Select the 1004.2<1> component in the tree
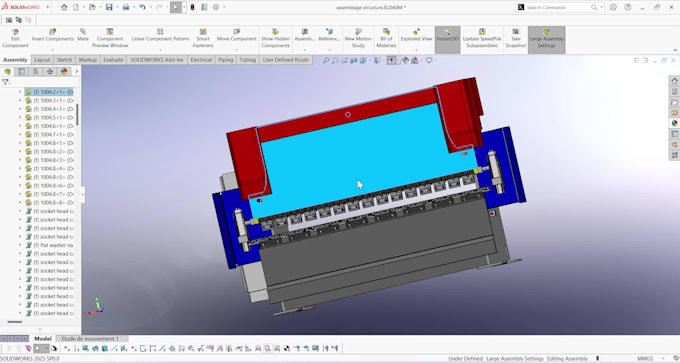 tap(49, 92)
